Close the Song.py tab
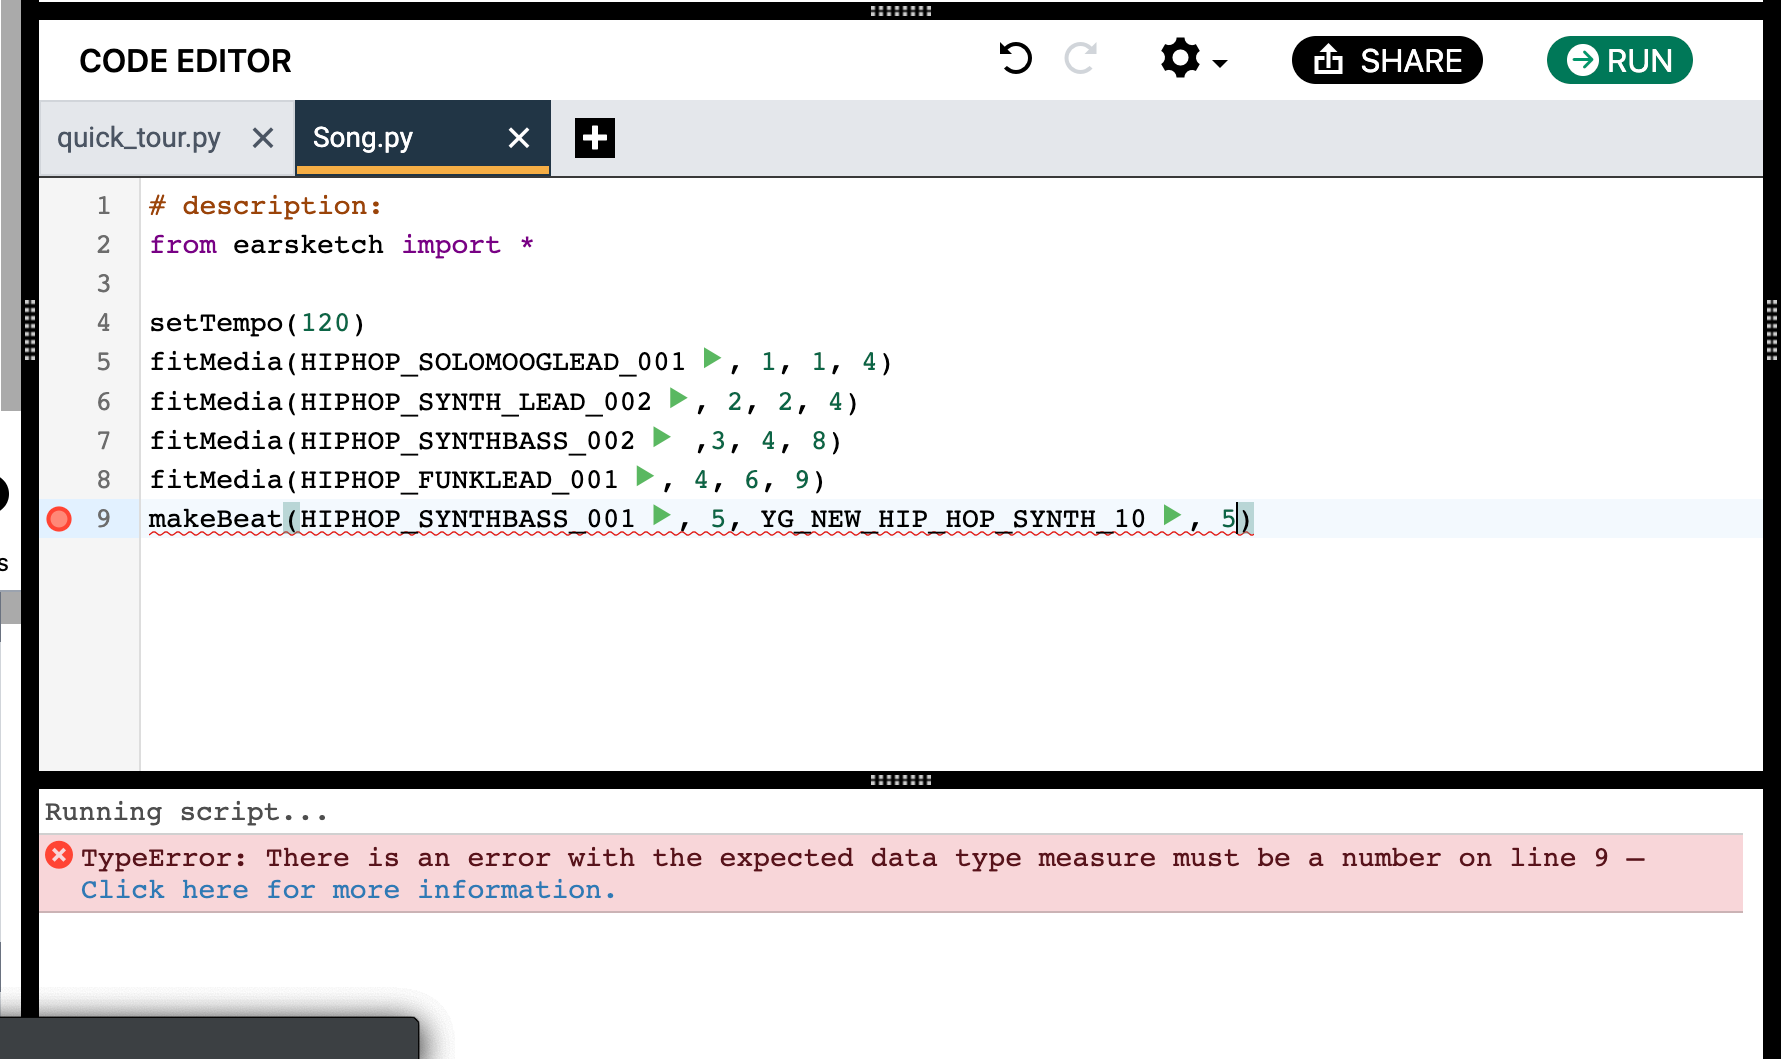This screenshot has width=1787, height=1059. (x=518, y=138)
